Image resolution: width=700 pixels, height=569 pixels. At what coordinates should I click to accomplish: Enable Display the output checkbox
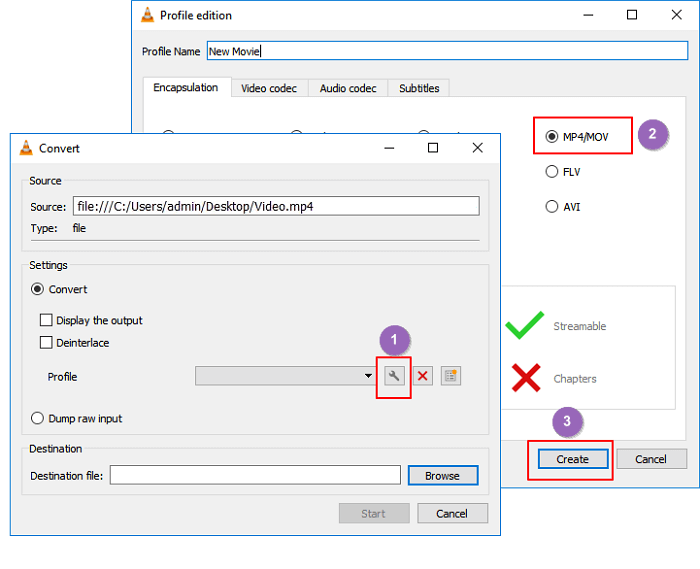click(46, 321)
